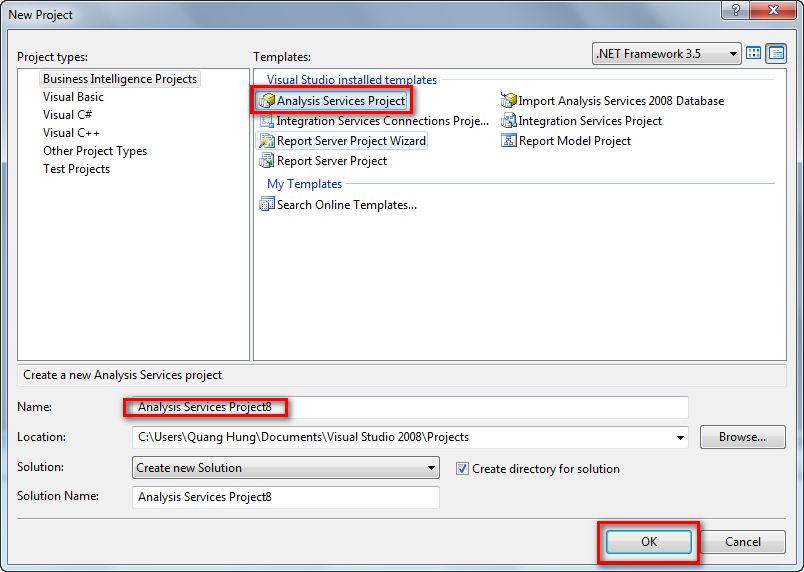Click the Report Server Project label
Viewport: 804px width, 572px height.
pos(332,161)
